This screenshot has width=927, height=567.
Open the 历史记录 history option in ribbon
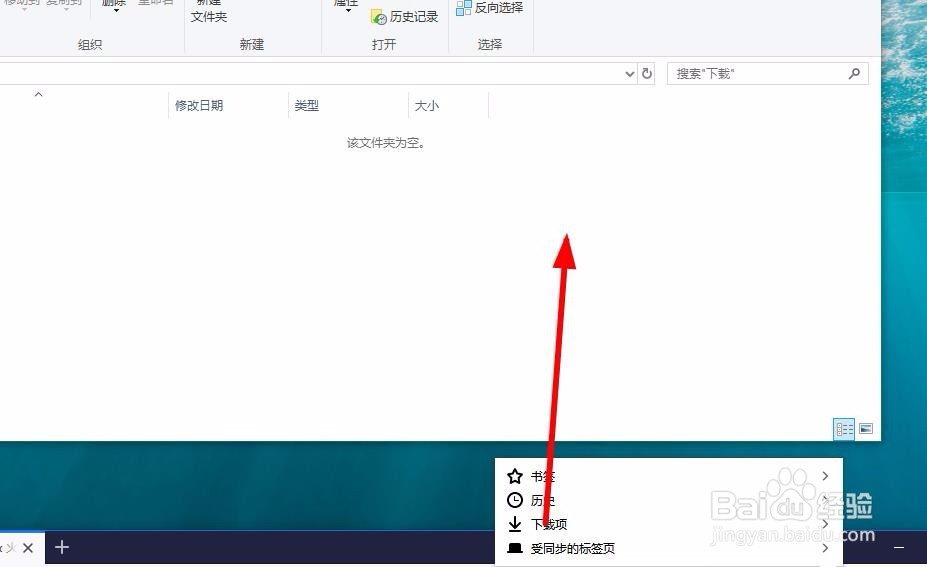(x=404, y=17)
